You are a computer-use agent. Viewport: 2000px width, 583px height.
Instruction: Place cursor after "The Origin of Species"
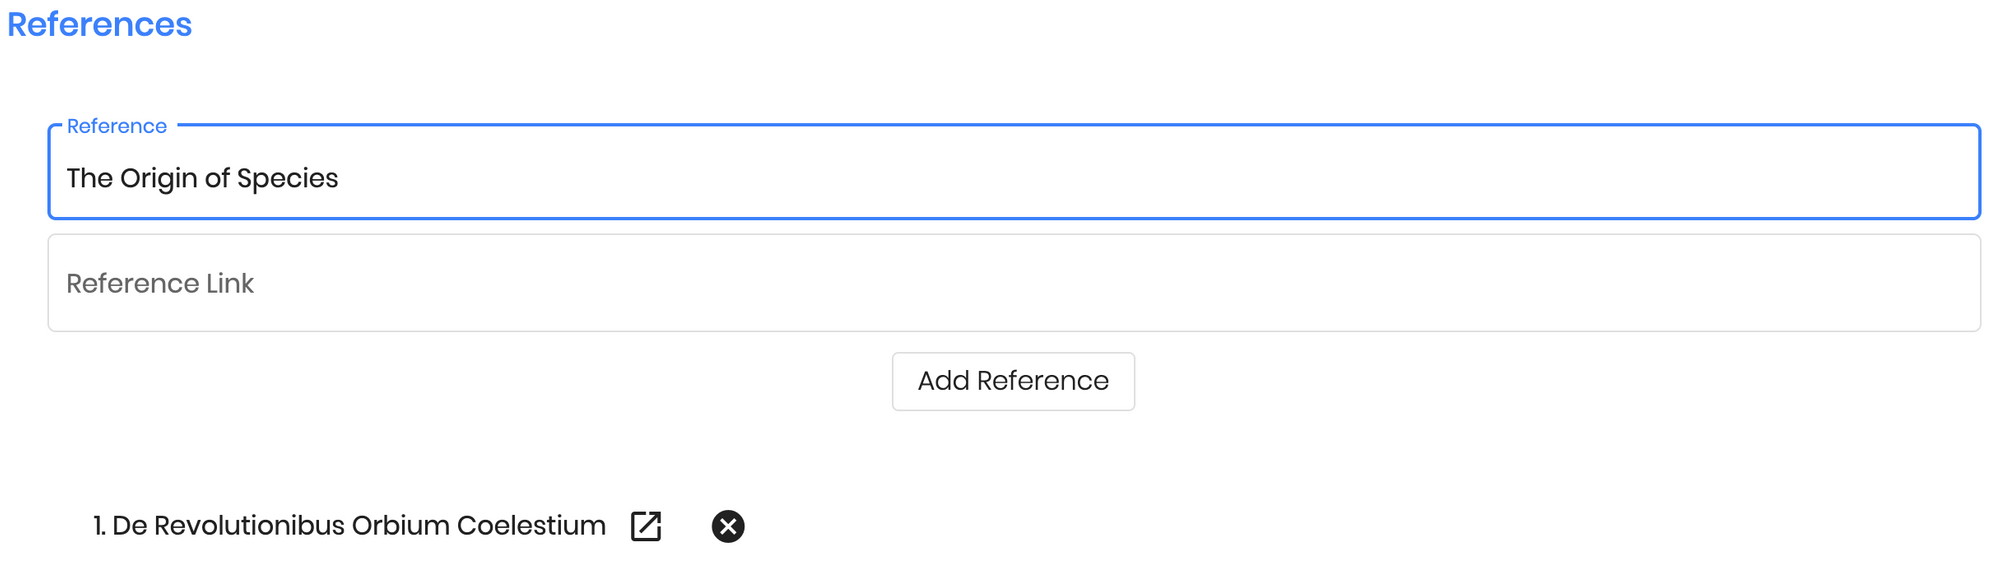click(340, 178)
